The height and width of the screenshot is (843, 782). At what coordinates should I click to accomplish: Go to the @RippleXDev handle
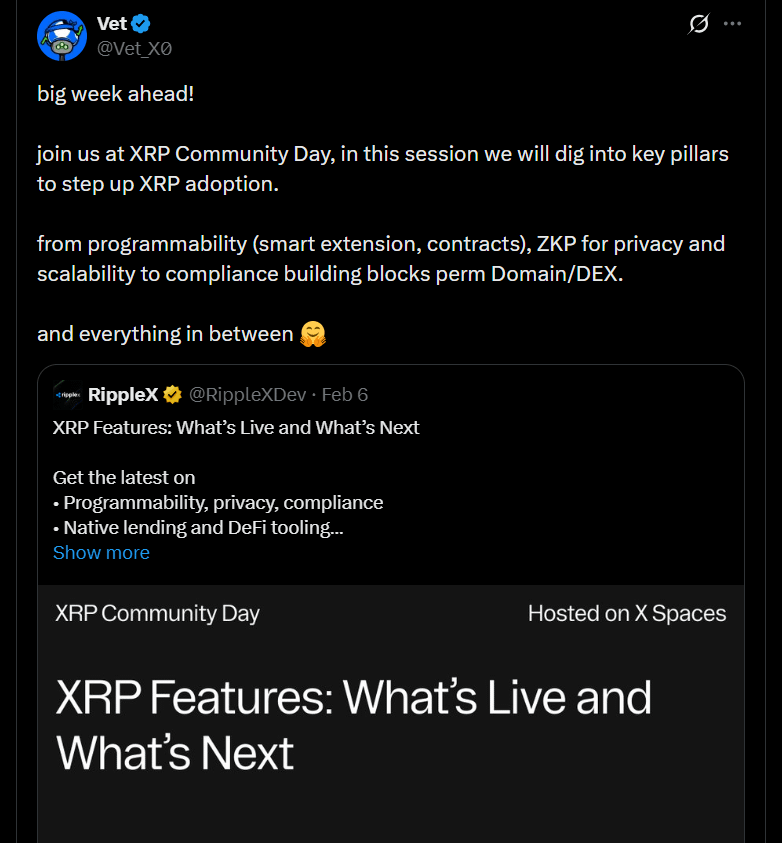point(247,395)
